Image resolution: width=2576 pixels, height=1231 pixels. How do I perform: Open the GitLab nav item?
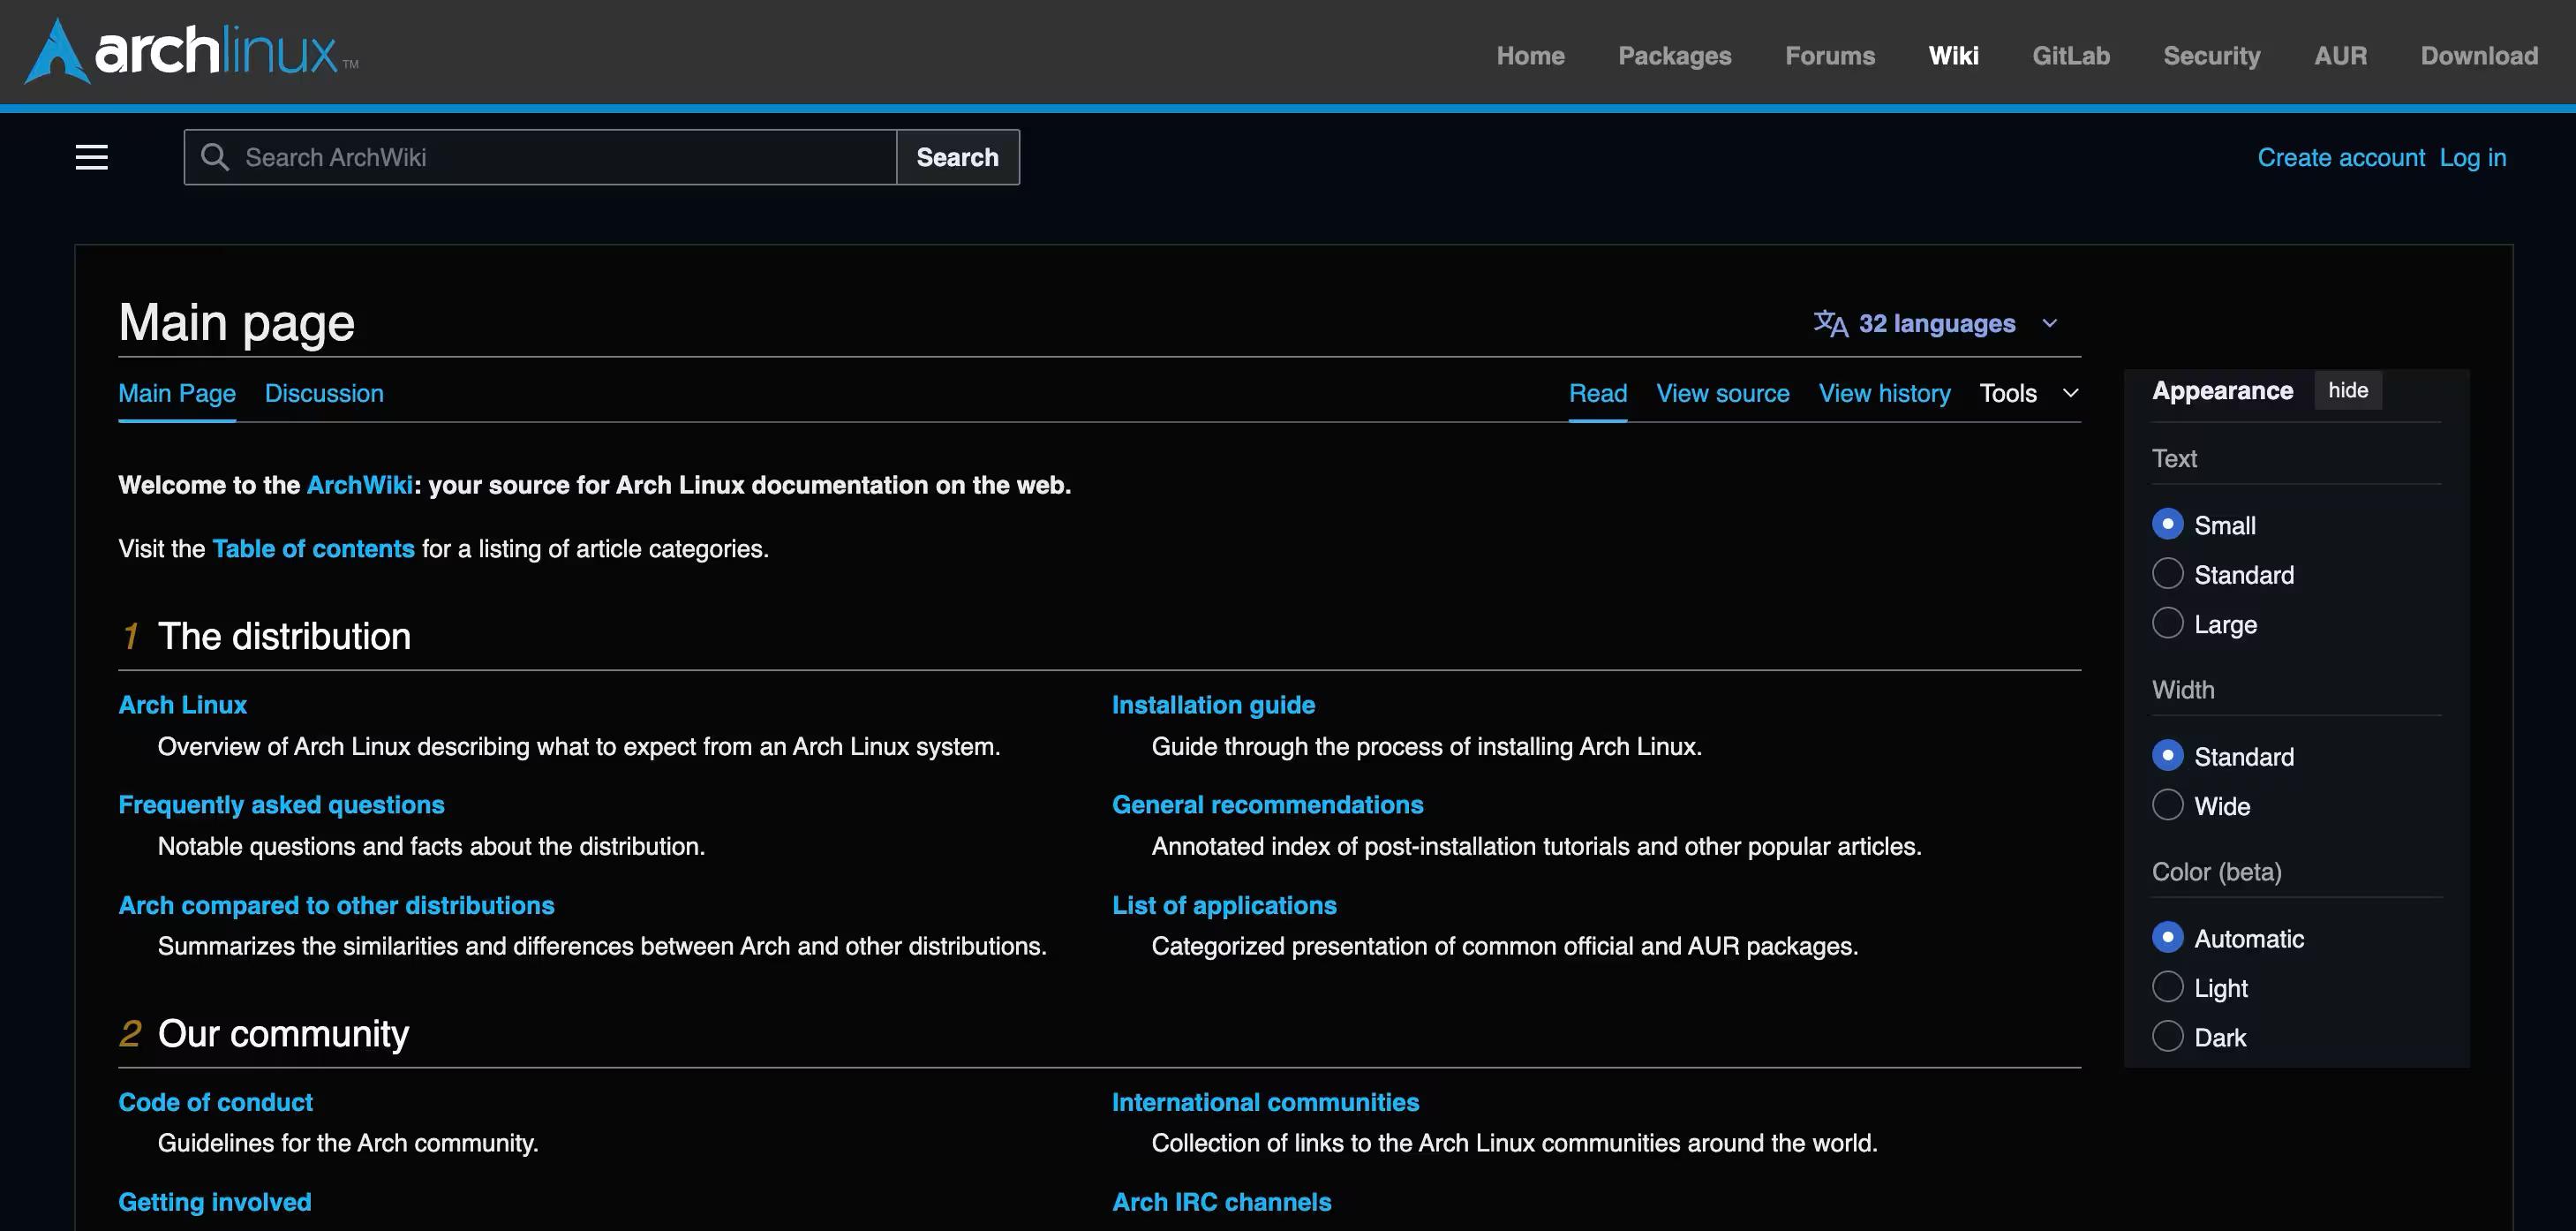(2071, 56)
